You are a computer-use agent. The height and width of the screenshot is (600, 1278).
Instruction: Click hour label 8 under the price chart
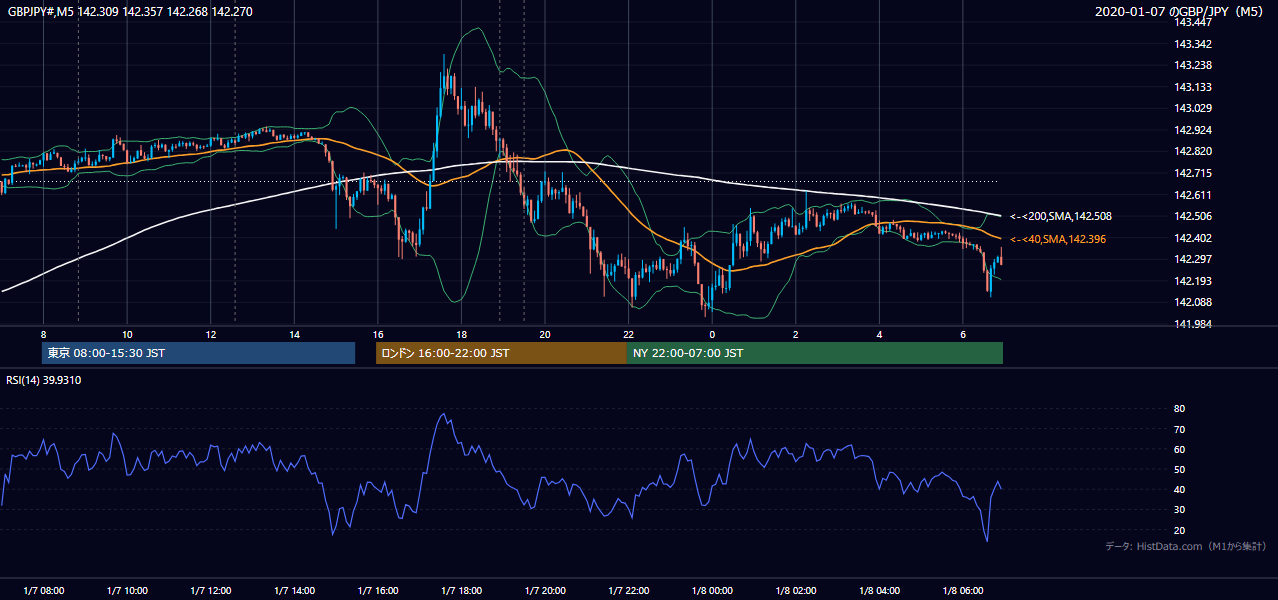43,334
